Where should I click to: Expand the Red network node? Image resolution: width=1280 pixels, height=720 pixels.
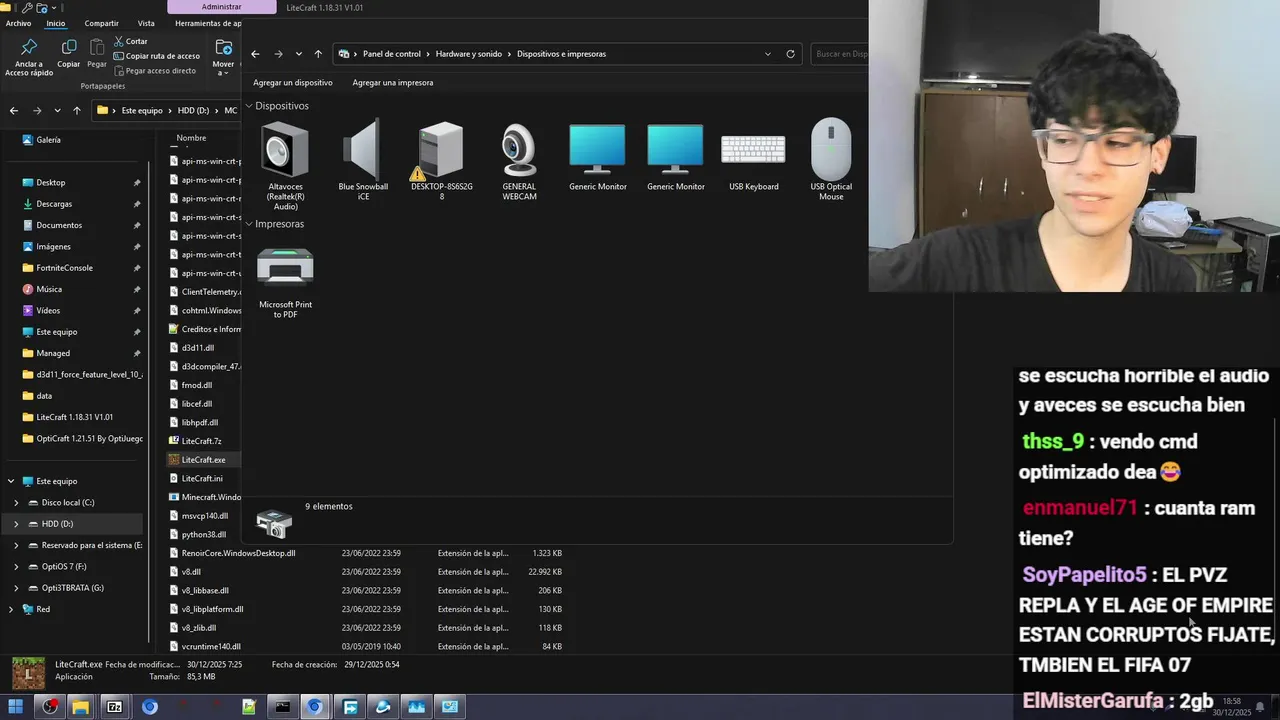(11, 609)
